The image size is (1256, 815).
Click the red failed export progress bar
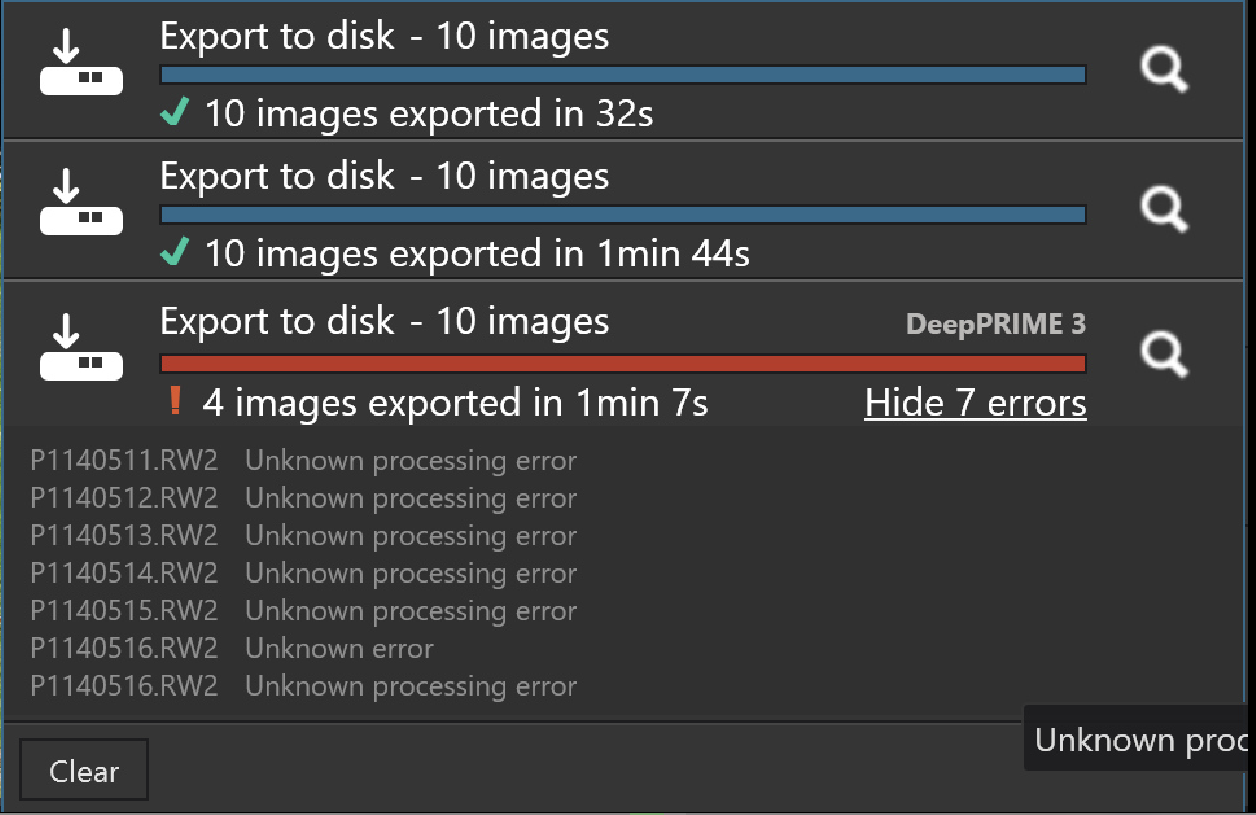pyautogui.click(x=622, y=362)
